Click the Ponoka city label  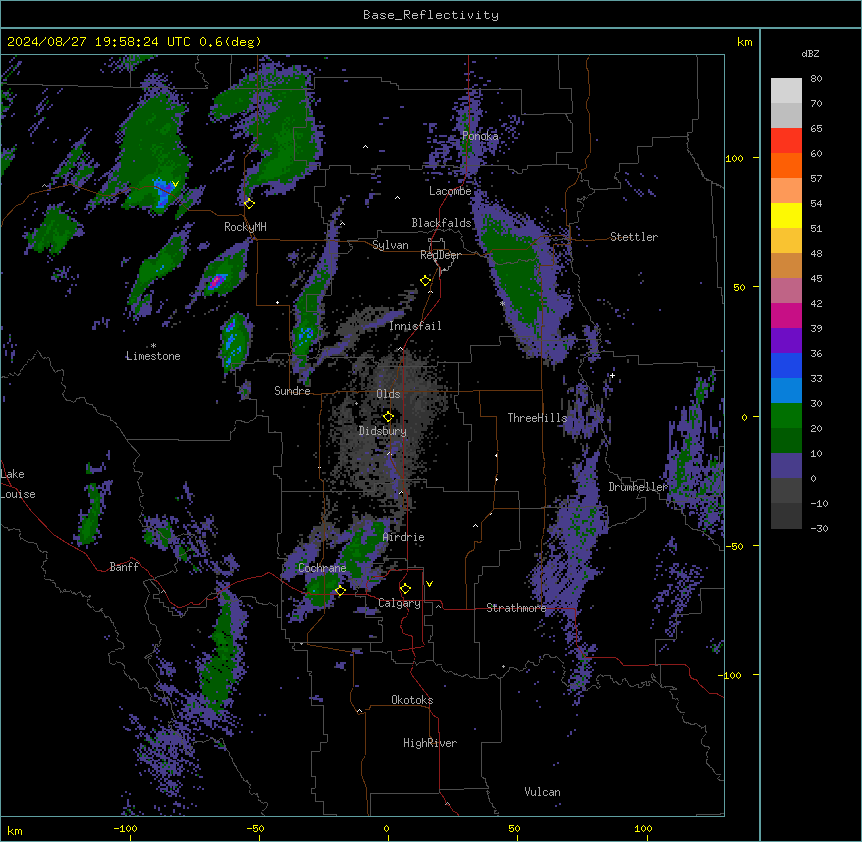click(480, 136)
